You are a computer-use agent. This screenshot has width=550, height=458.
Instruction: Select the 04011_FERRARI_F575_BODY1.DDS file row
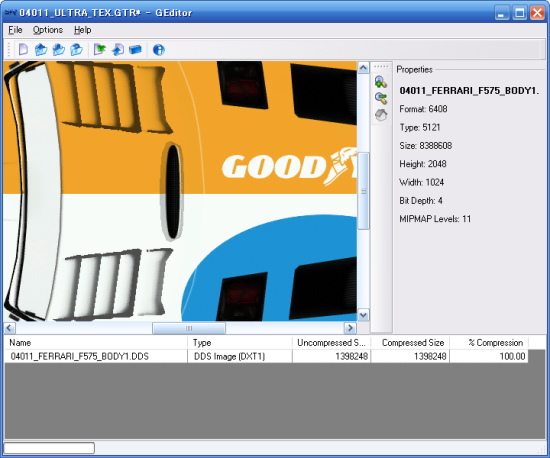tap(266, 356)
